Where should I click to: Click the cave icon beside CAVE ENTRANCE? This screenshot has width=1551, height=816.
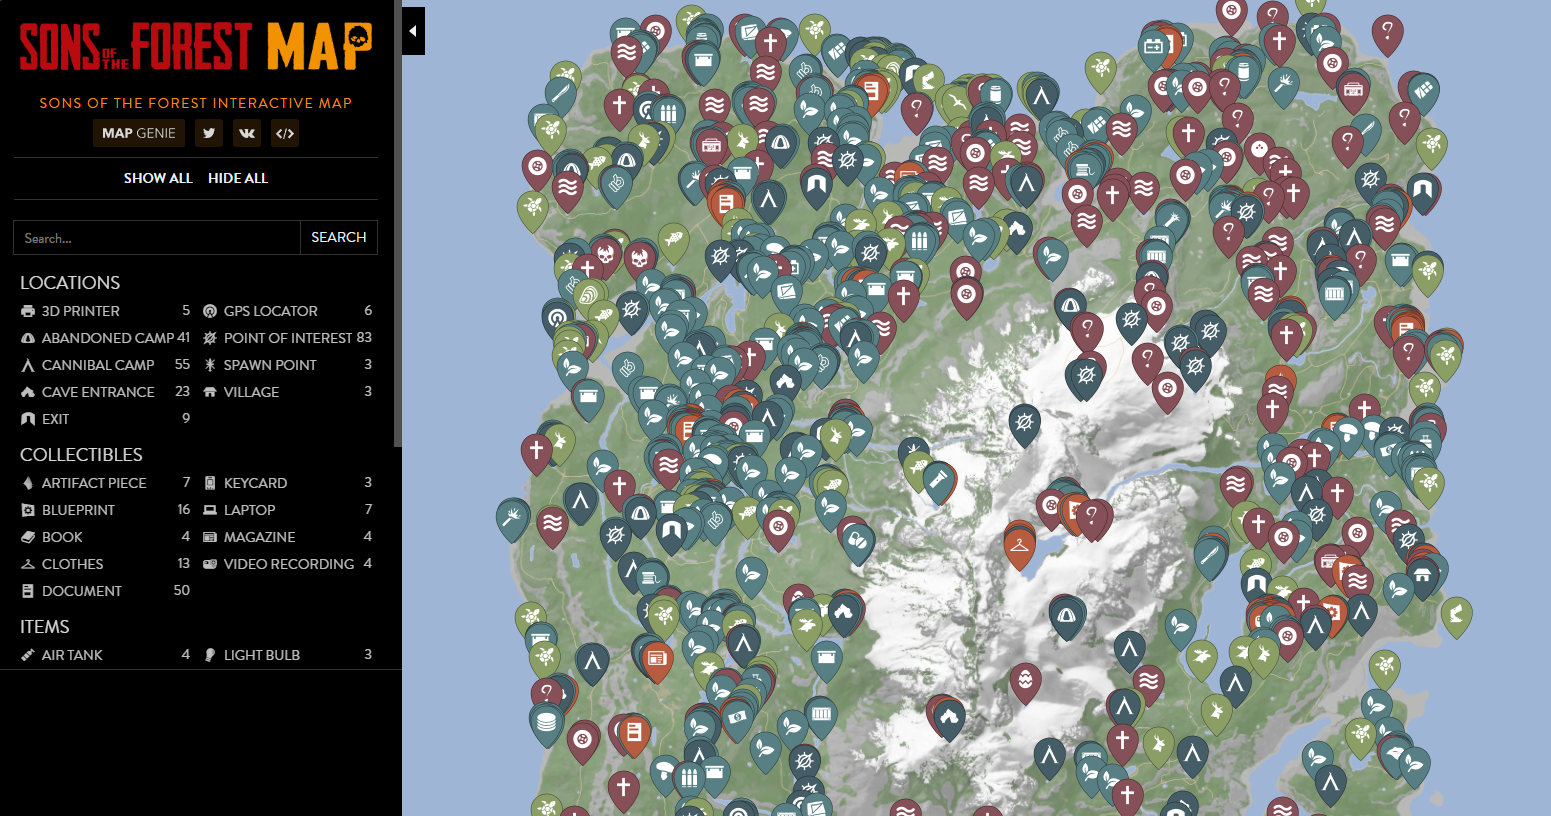28,392
